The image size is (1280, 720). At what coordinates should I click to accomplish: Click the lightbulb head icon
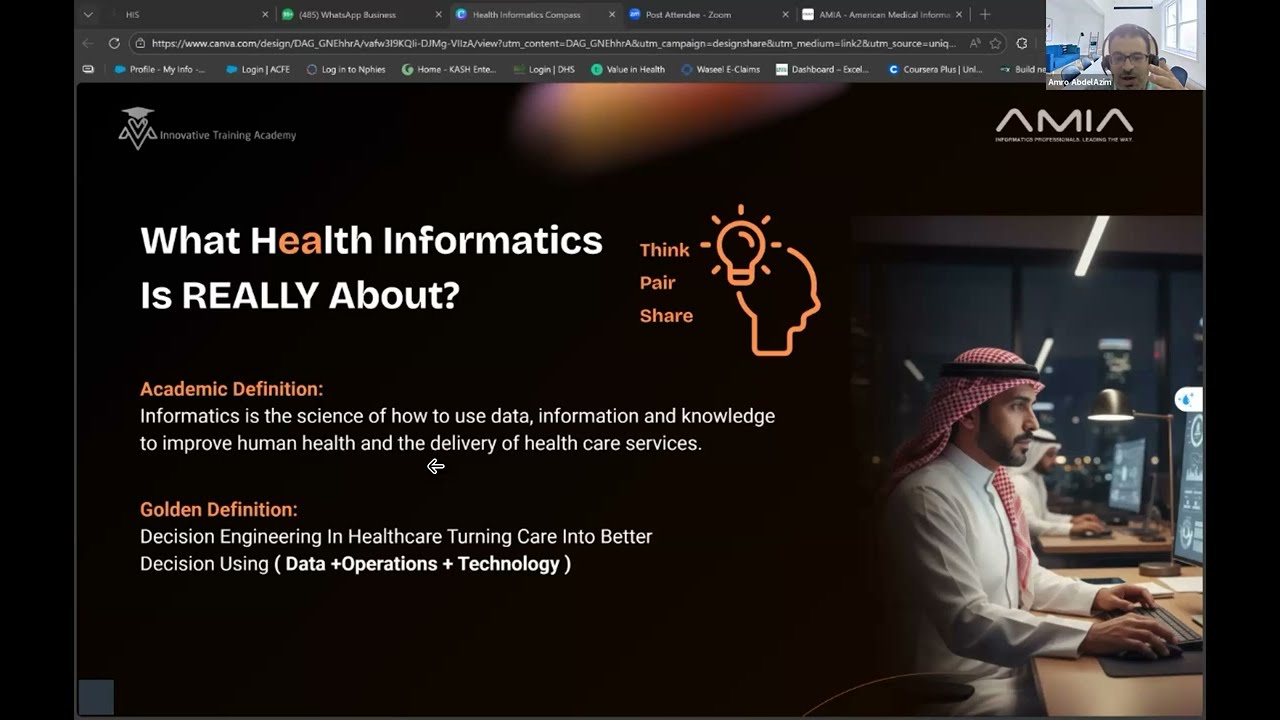[x=761, y=280]
